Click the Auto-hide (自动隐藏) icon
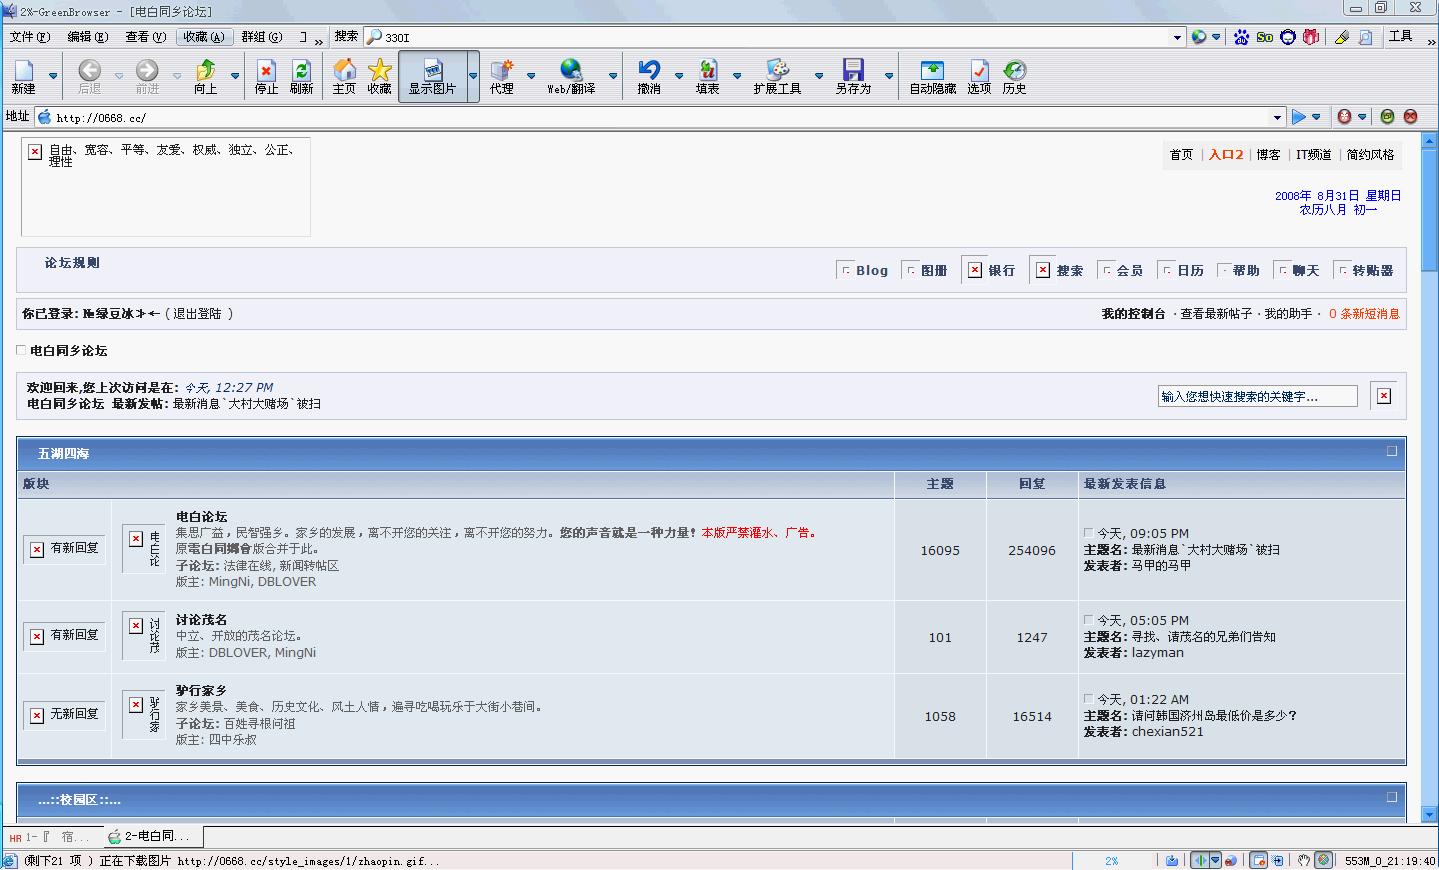The height and width of the screenshot is (870, 1439). click(x=932, y=76)
